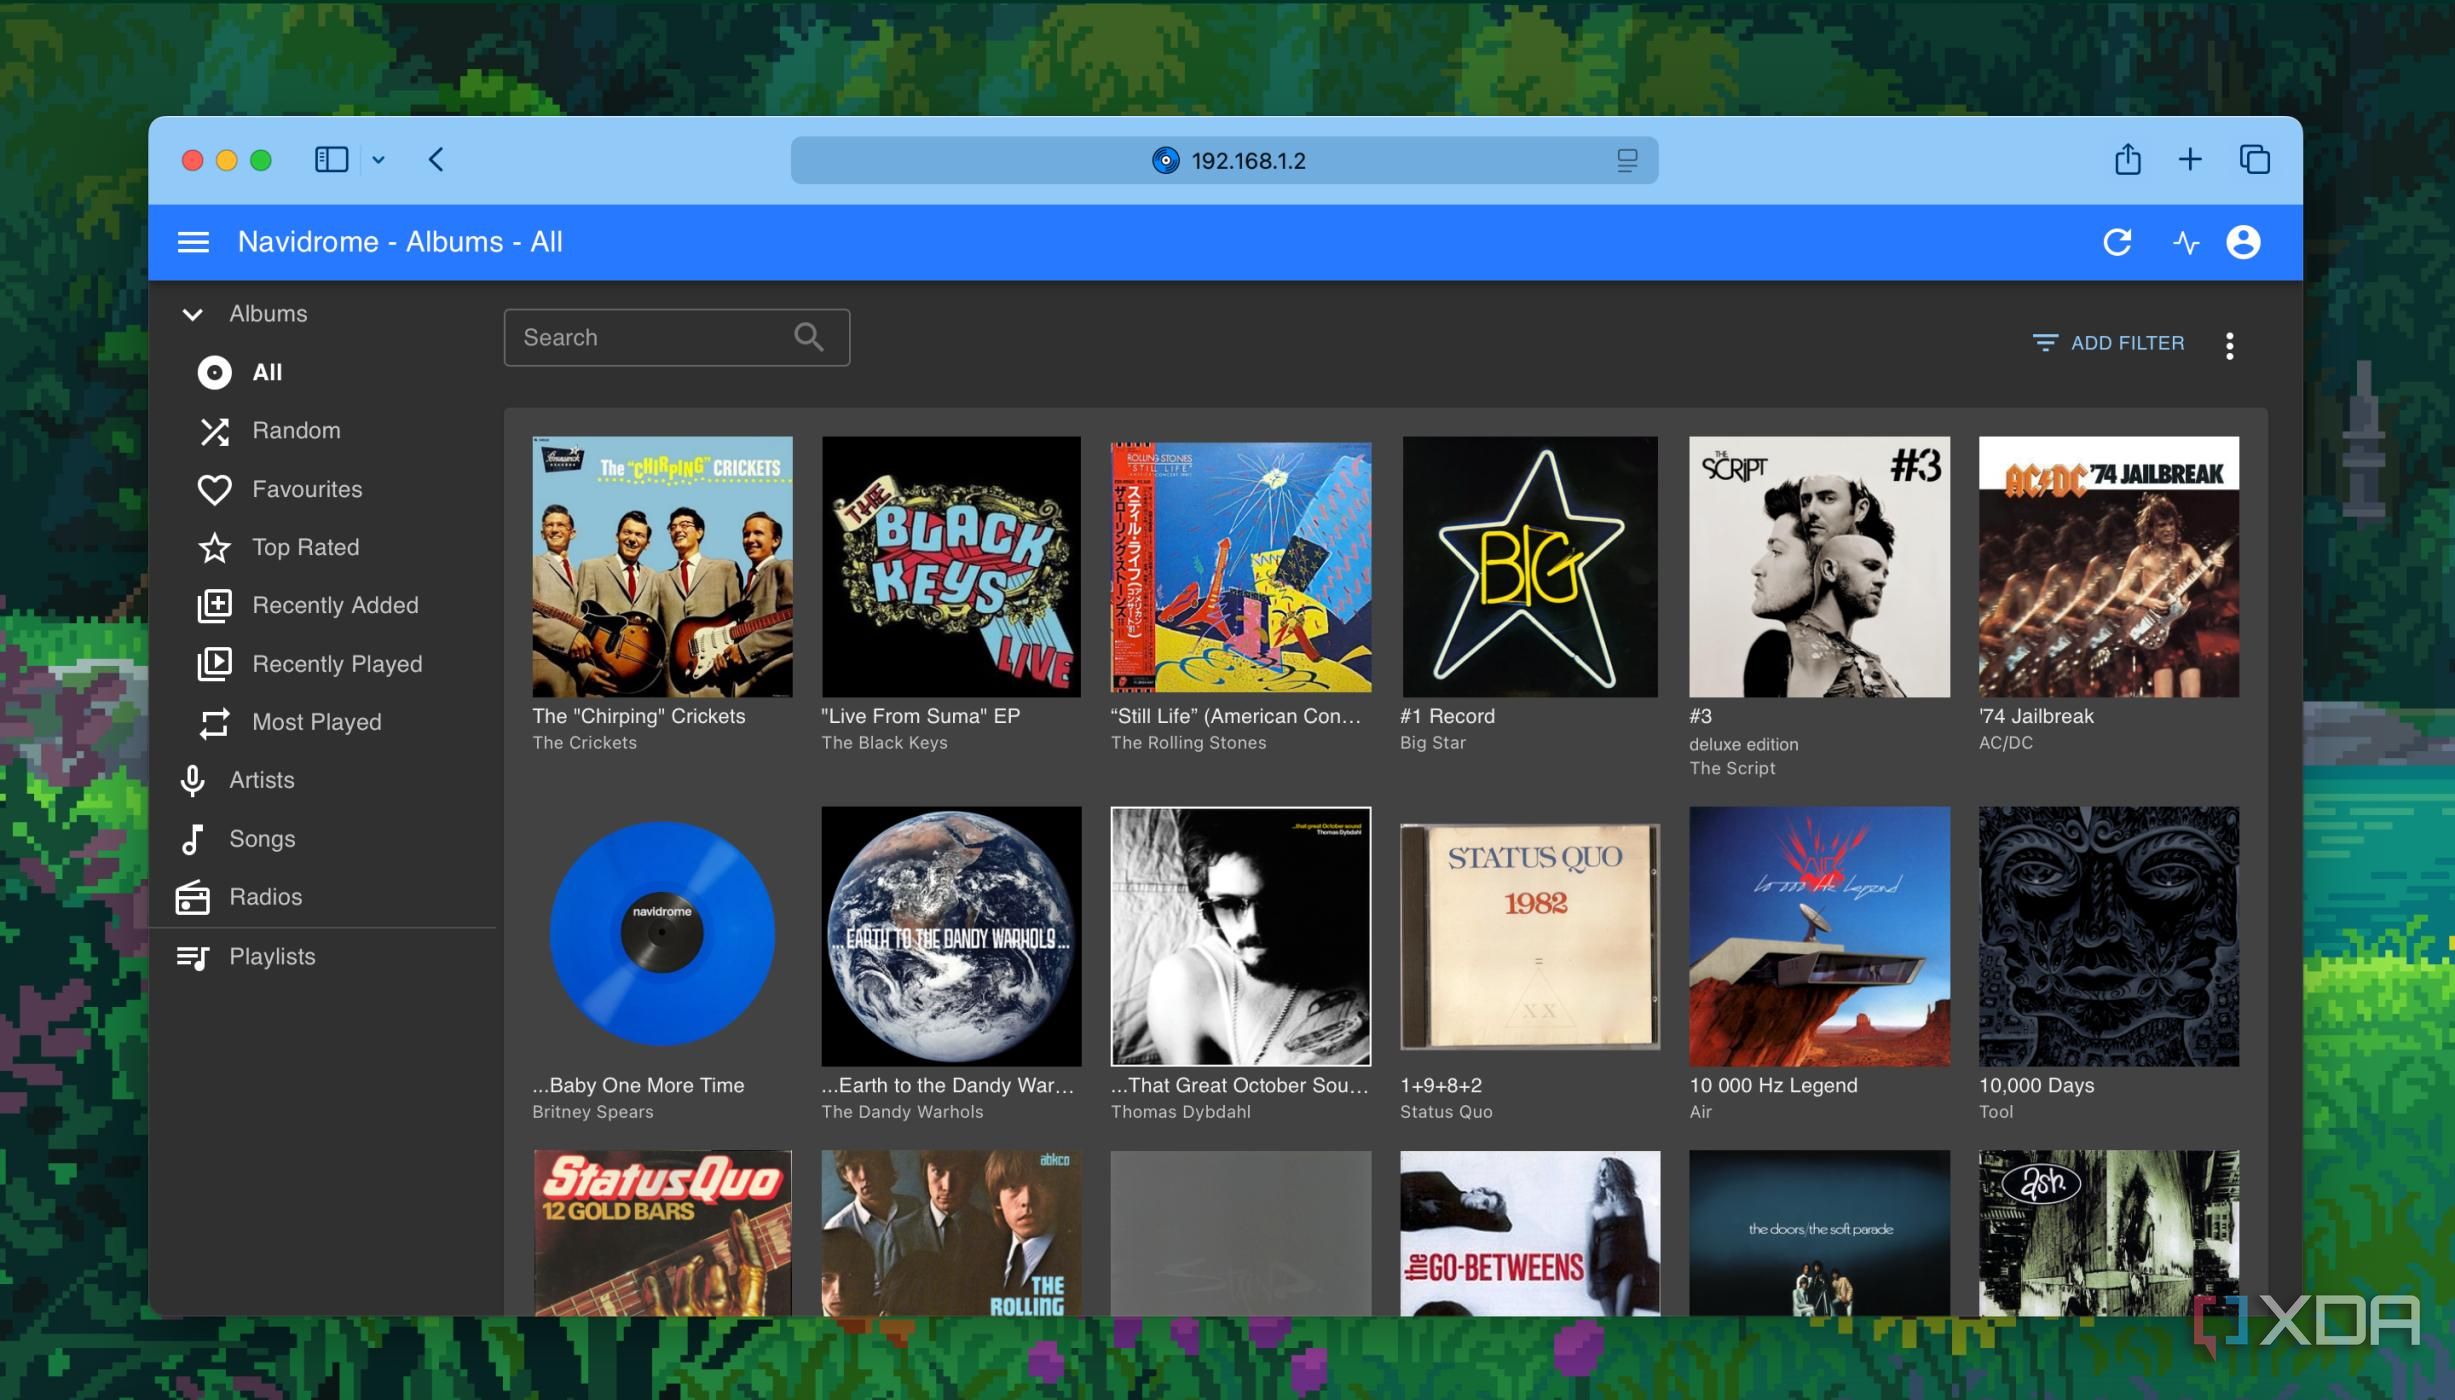Click the 192.168.1.2 address bar
The width and height of the screenshot is (2455, 1400).
tap(1224, 160)
